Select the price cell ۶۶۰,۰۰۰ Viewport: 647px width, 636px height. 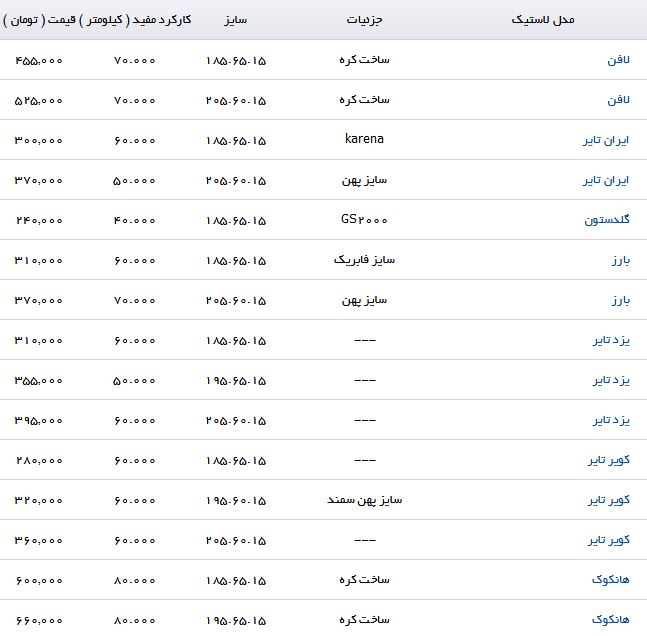coord(39,621)
